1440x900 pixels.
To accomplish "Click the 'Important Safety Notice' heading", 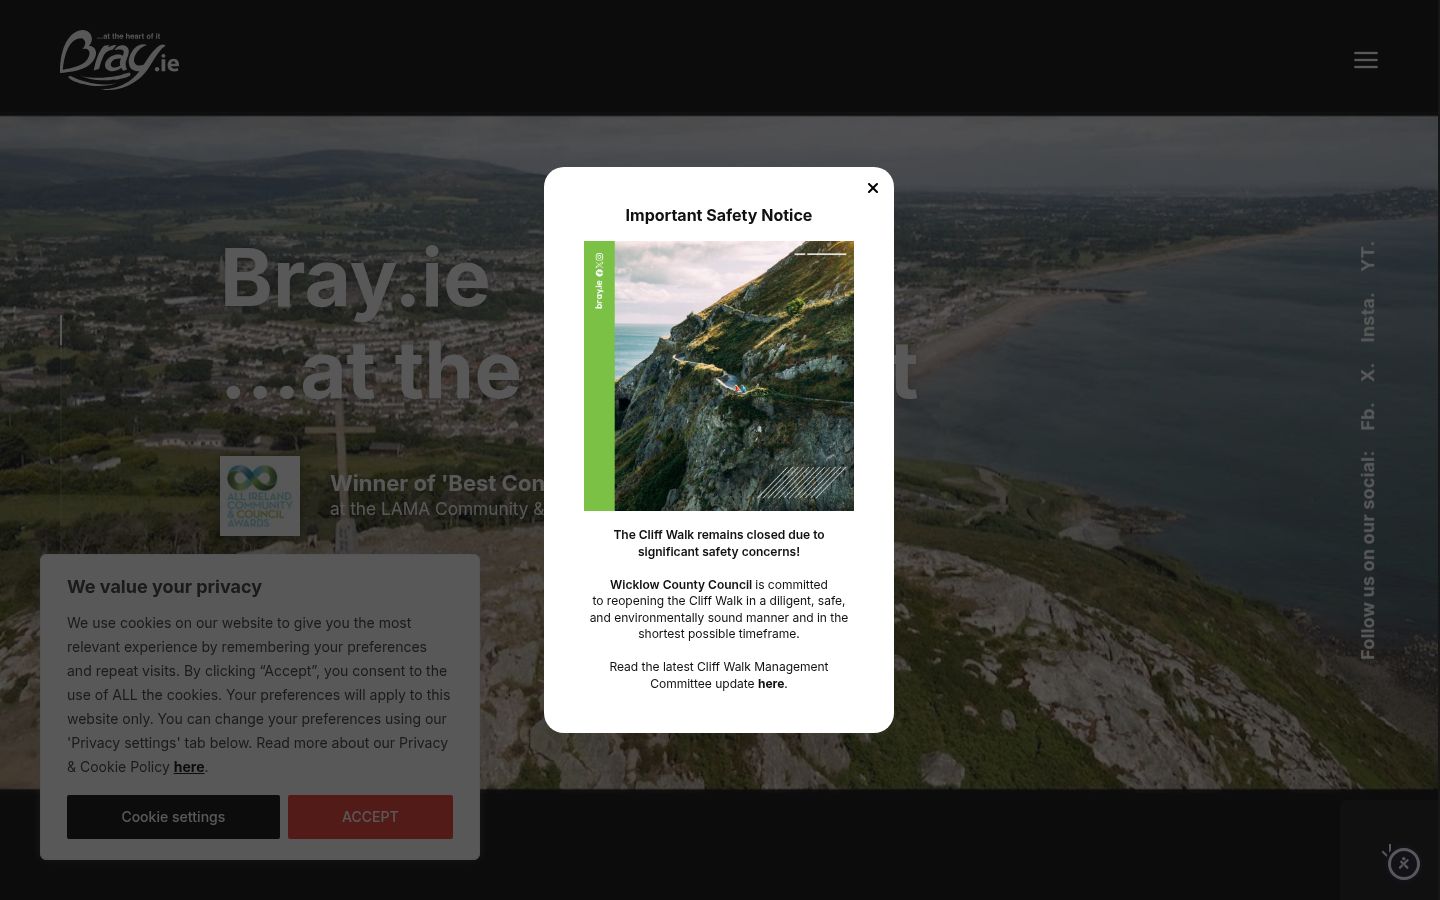I will point(719,215).
